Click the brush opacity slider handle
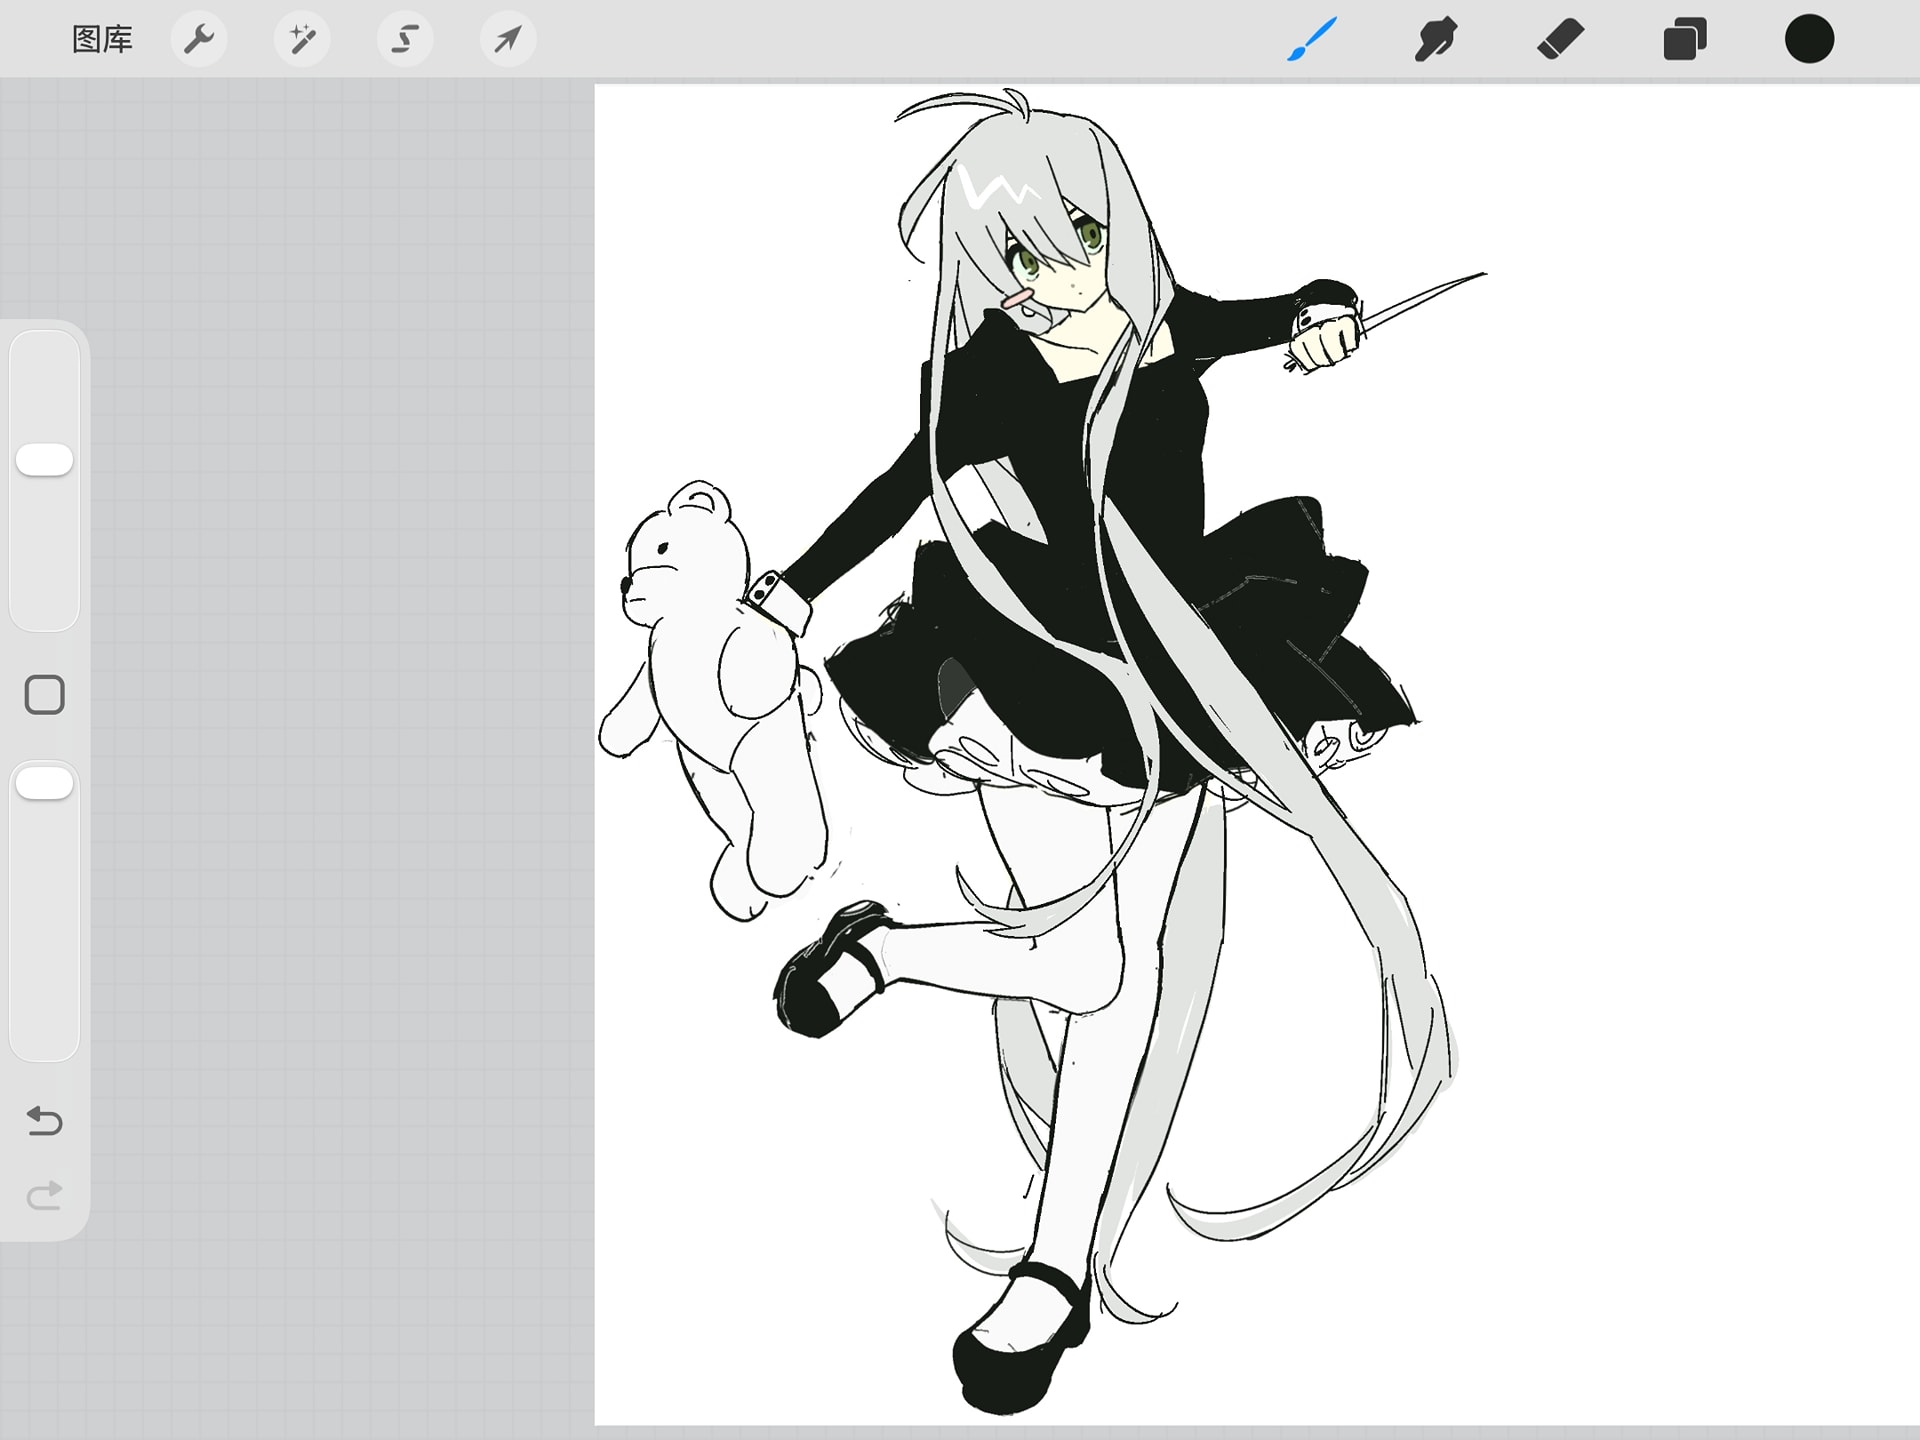The width and height of the screenshot is (1920, 1440). [x=45, y=784]
